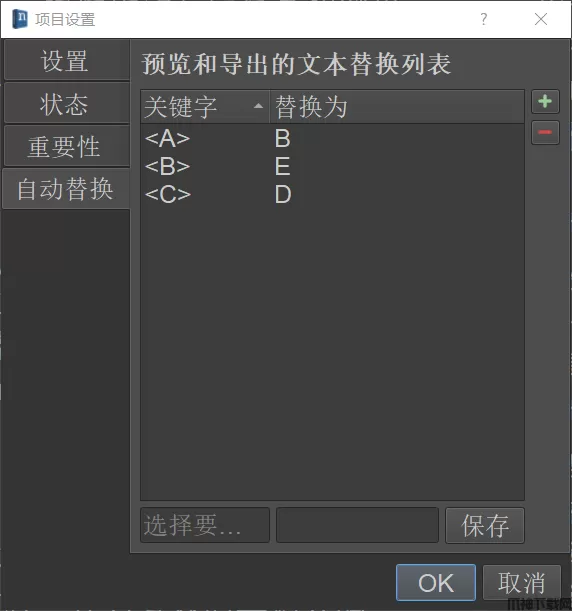The width and height of the screenshot is (572, 611).
Task: Open the 设置 tab
Action: point(67,61)
